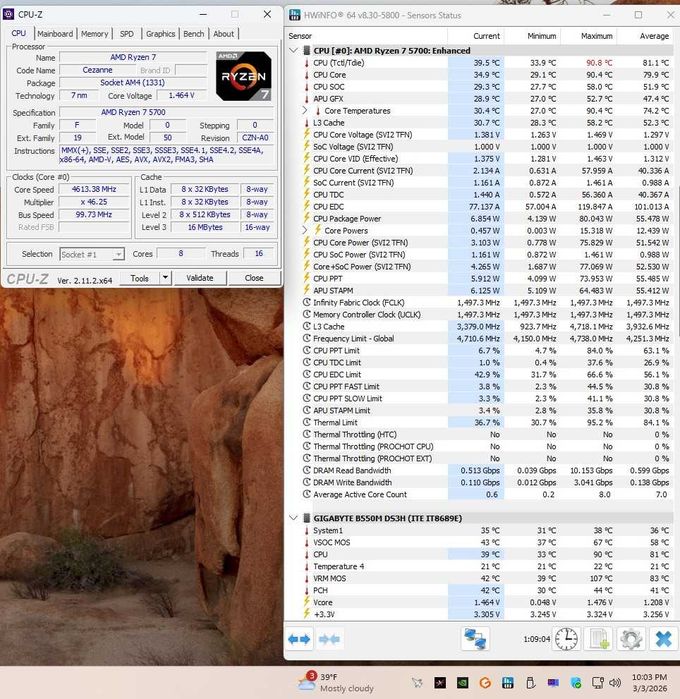
Task: Click the Core Speed field 4613.38 MHz
Action: 94,189
